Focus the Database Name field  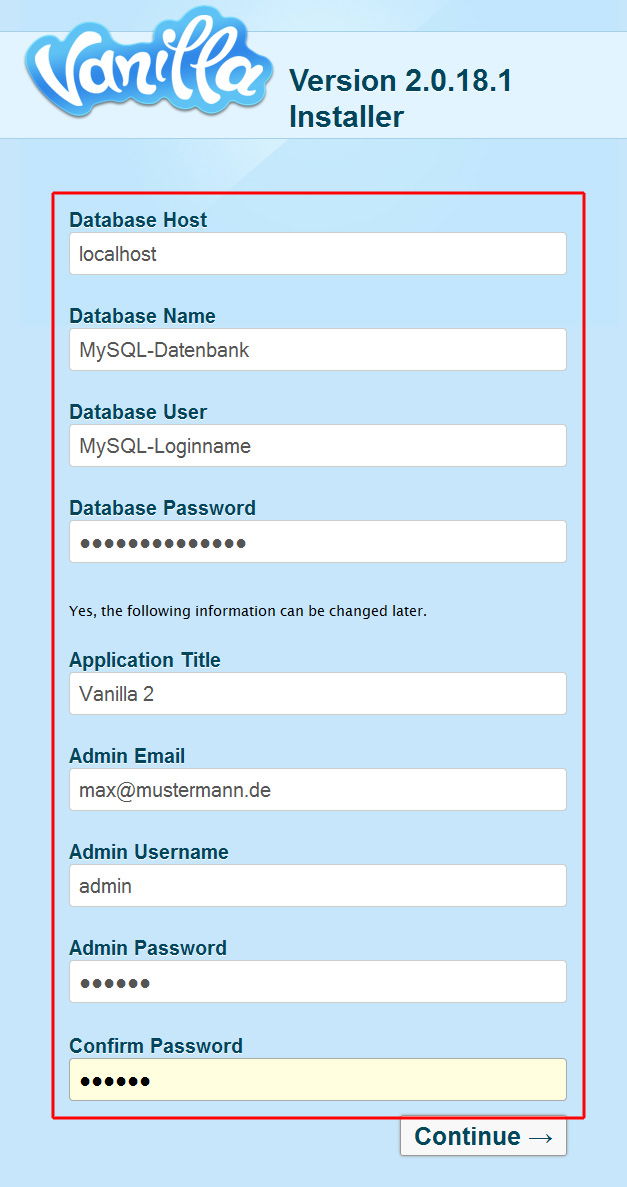[317, 350]
